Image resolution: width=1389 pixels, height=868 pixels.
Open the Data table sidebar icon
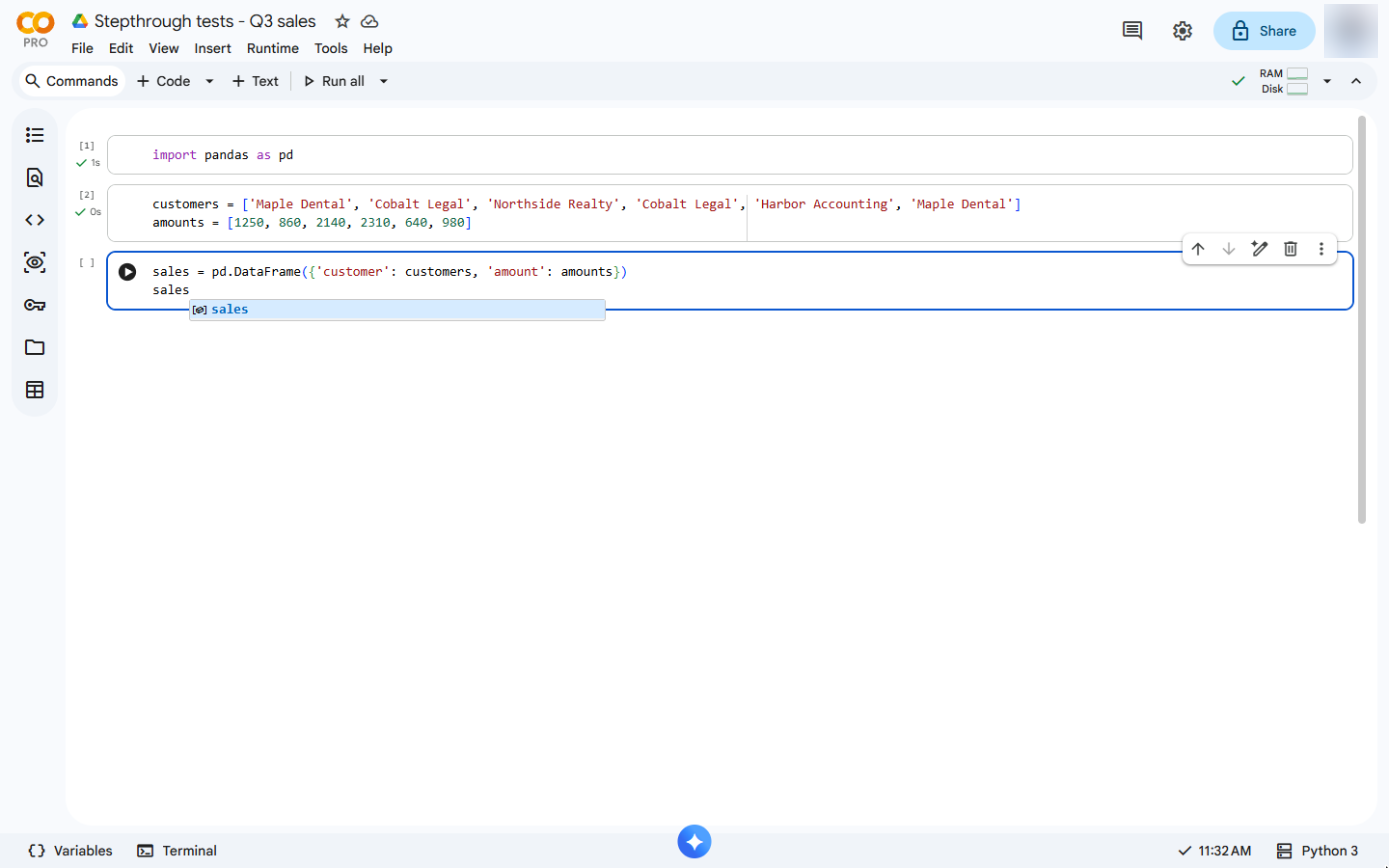tap(35, 390)
